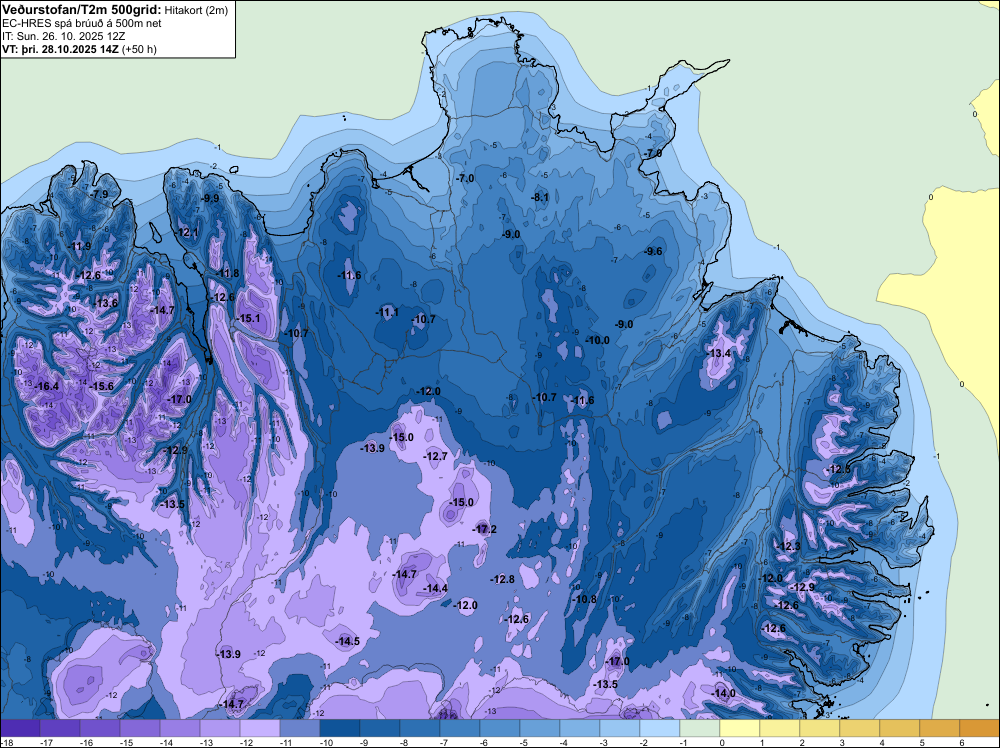Screen dimensions: 1000x748
Task: Click the -15.1 temperature reading
Action: pos(248,318)
